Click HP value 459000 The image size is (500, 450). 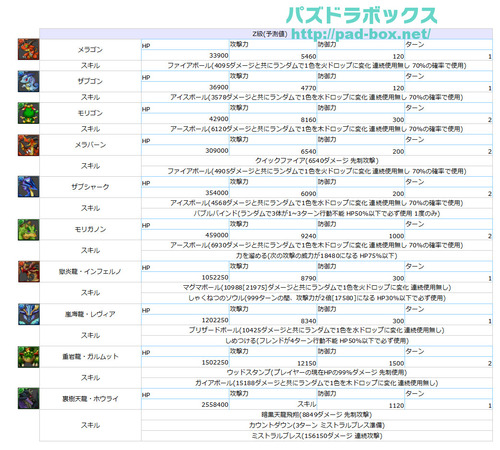point(217,235)
